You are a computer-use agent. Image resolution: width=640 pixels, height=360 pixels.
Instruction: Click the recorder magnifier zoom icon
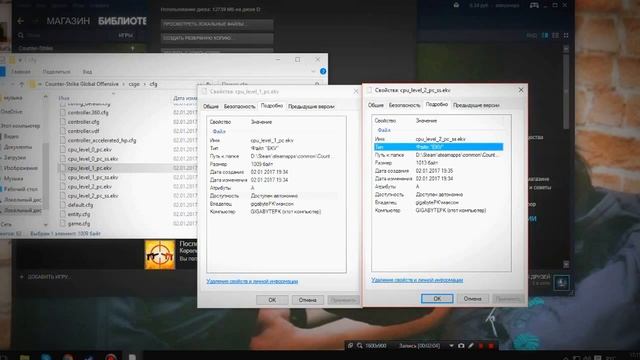click(x=360, y=346)
